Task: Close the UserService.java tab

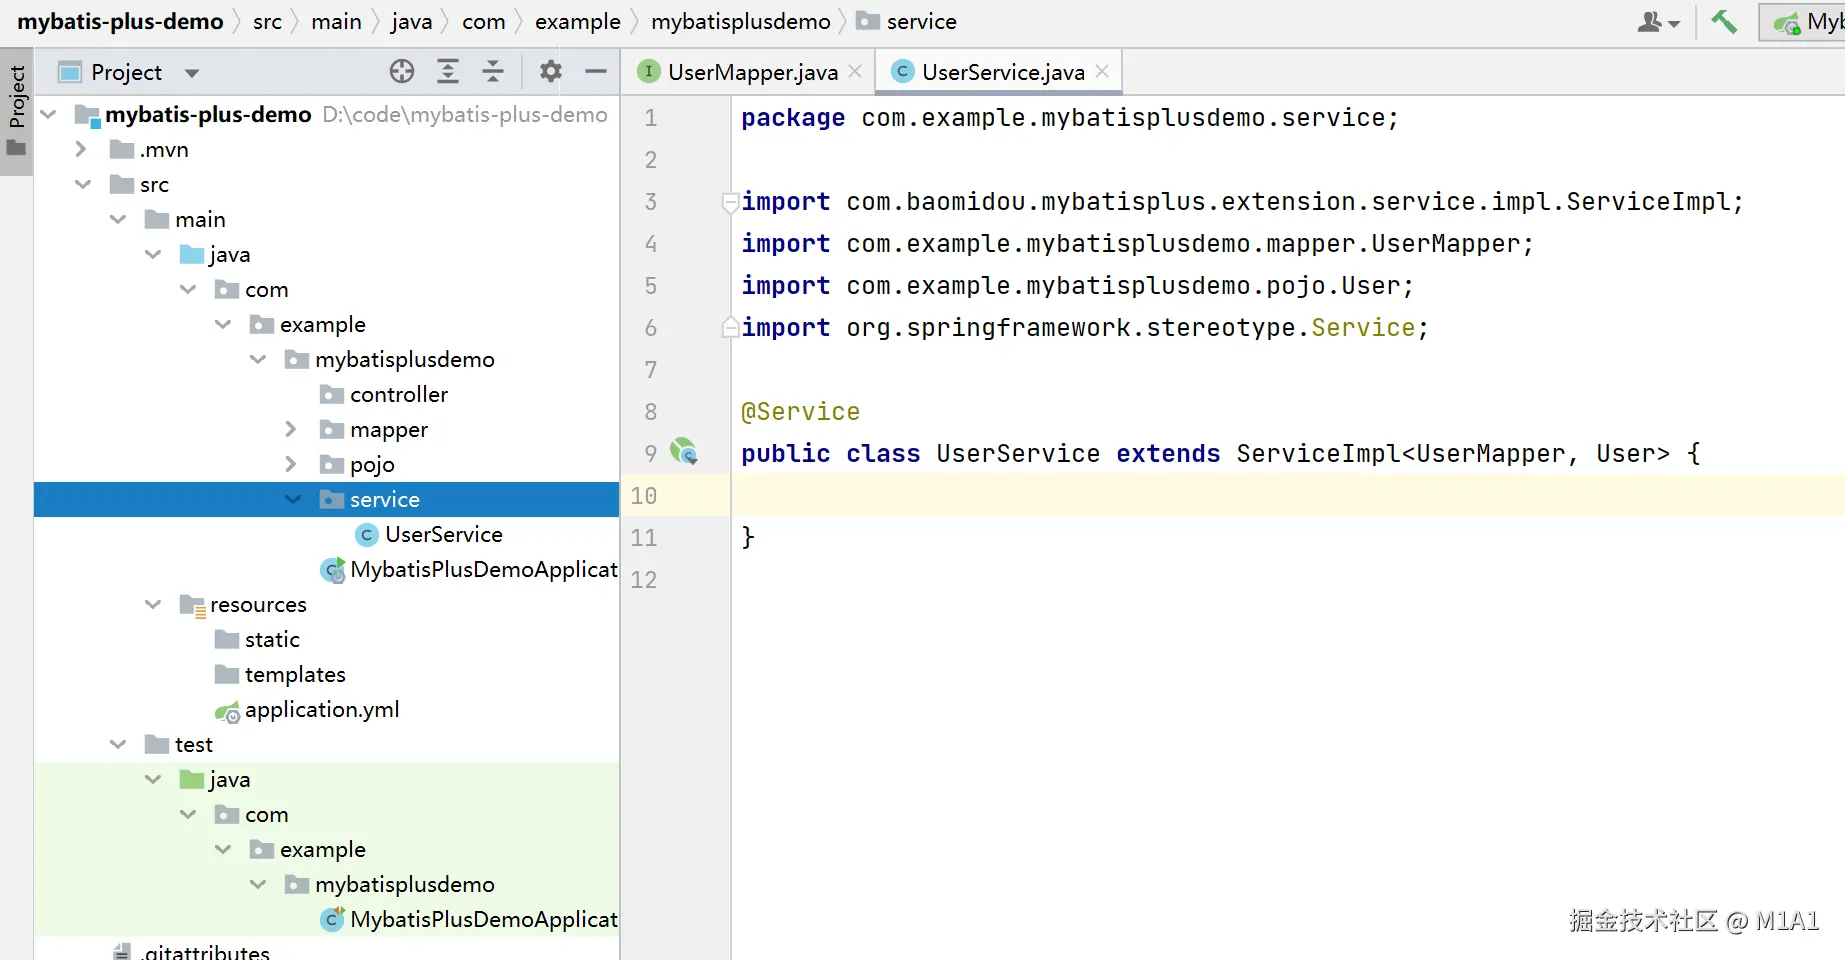Action: pyautogui.click(x=1102, y=71)
